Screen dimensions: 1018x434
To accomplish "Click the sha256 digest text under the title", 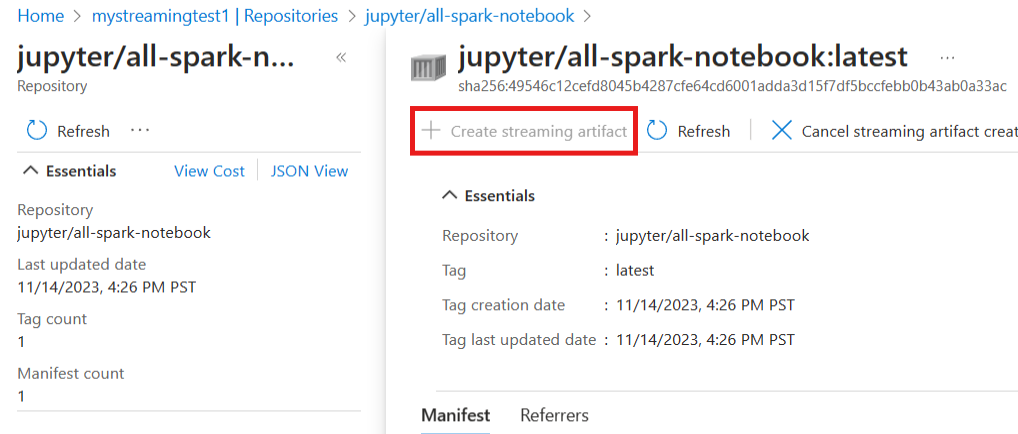I will pos(732,86).
